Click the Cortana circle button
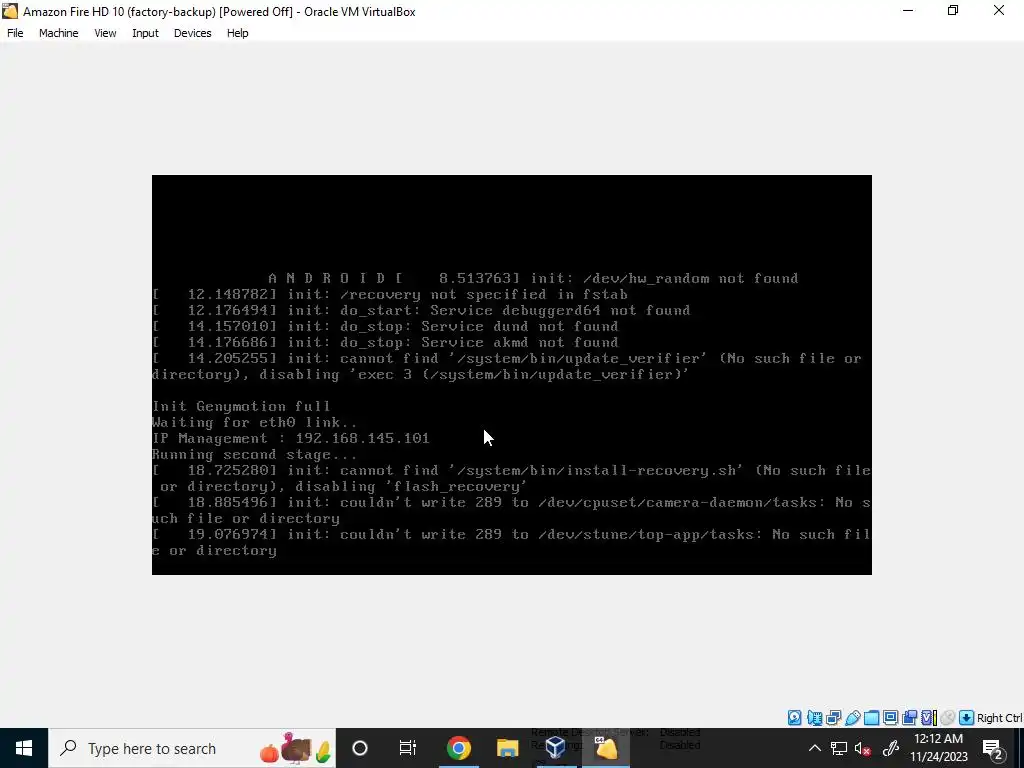Screen dimensions: 1024x768 pos(360,748)
